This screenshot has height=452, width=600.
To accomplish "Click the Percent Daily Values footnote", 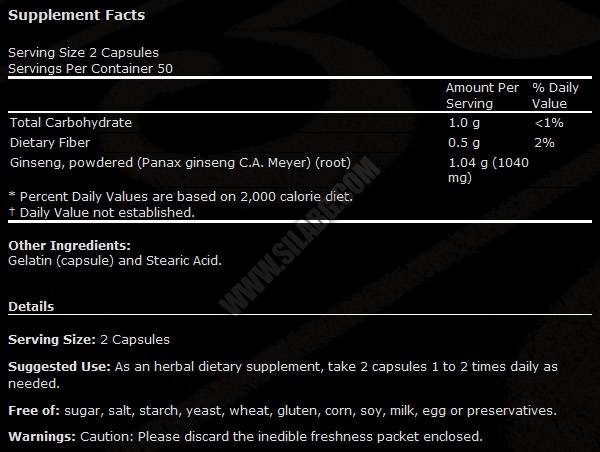I will (181, 197).
